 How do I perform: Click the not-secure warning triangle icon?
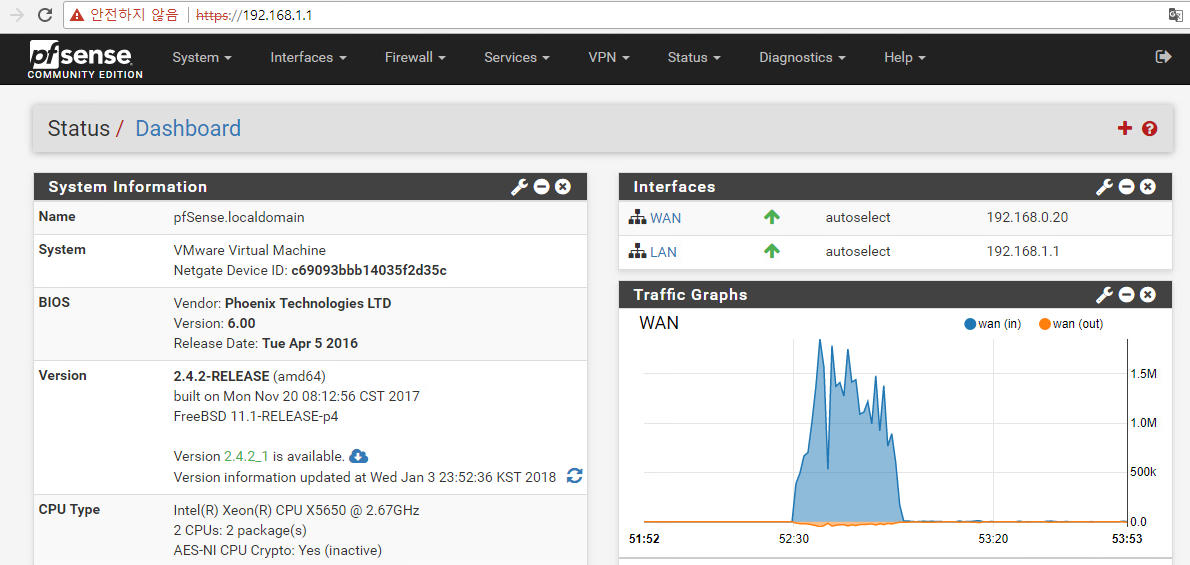pos(77,14)
